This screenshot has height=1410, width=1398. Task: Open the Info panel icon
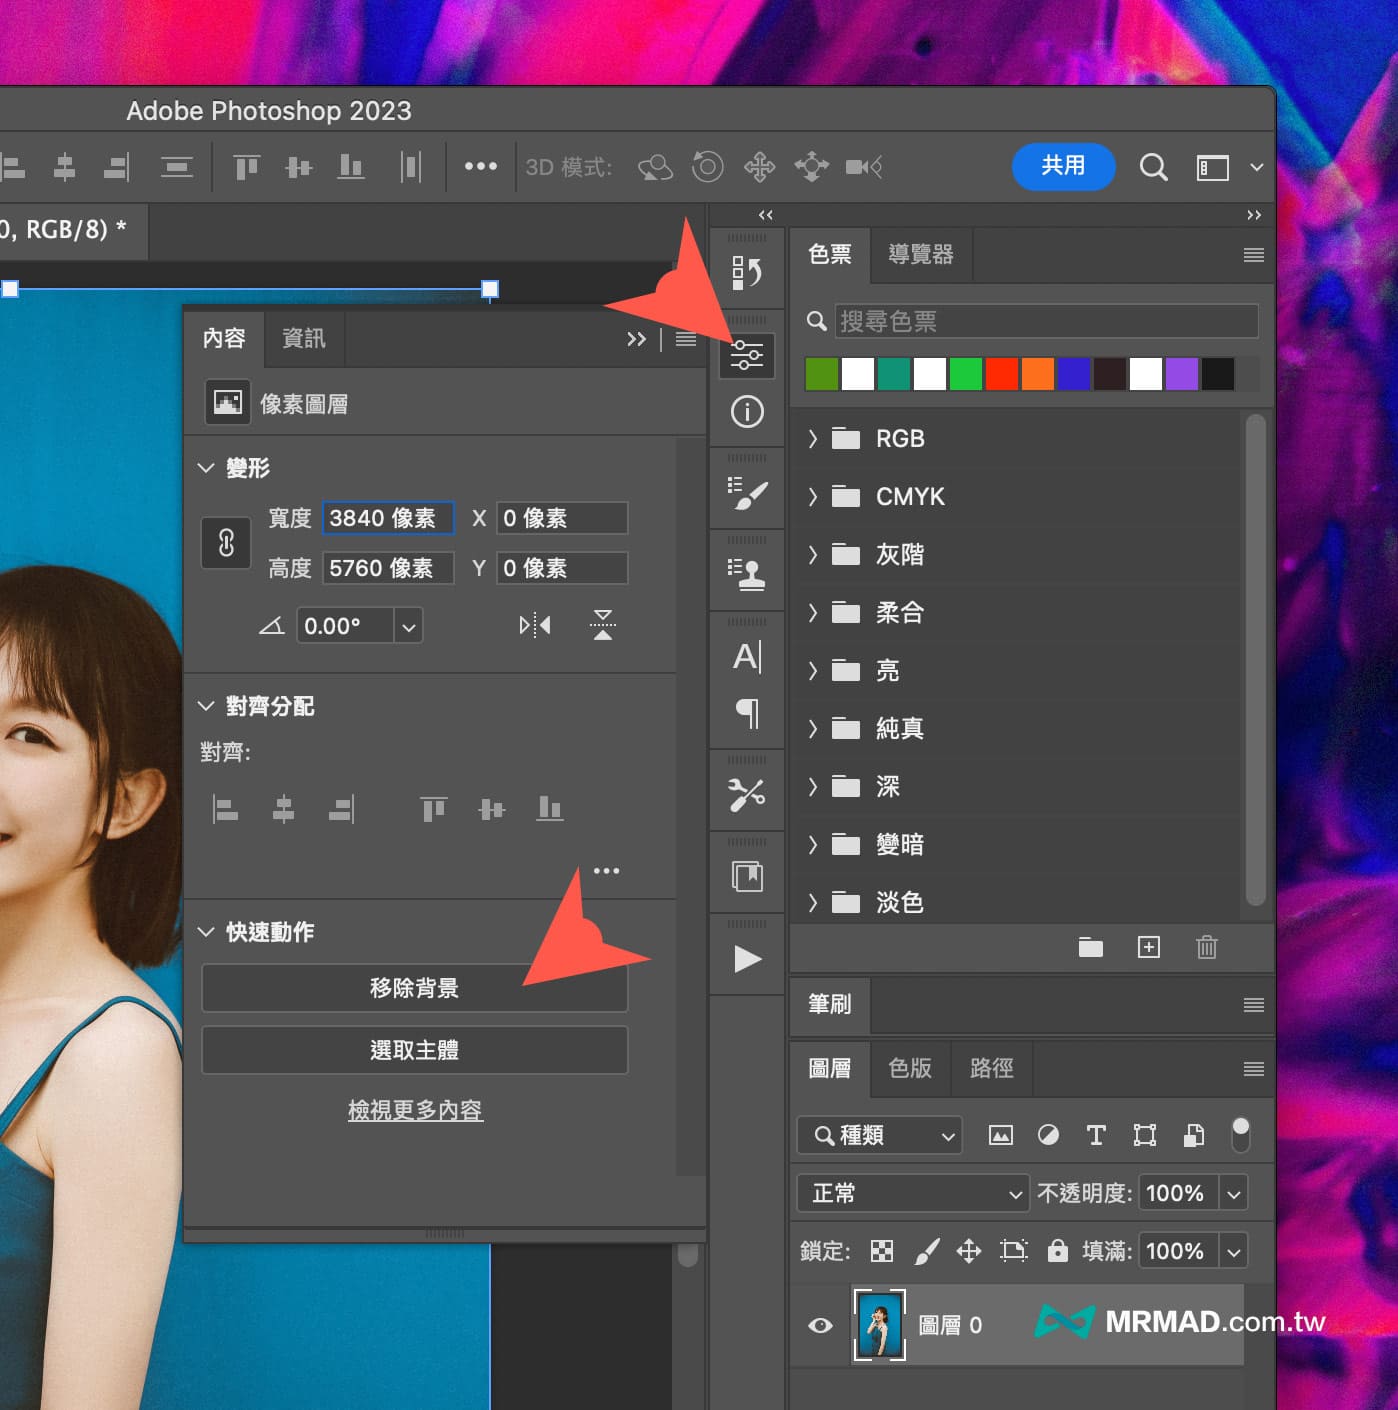pos(746,412)
